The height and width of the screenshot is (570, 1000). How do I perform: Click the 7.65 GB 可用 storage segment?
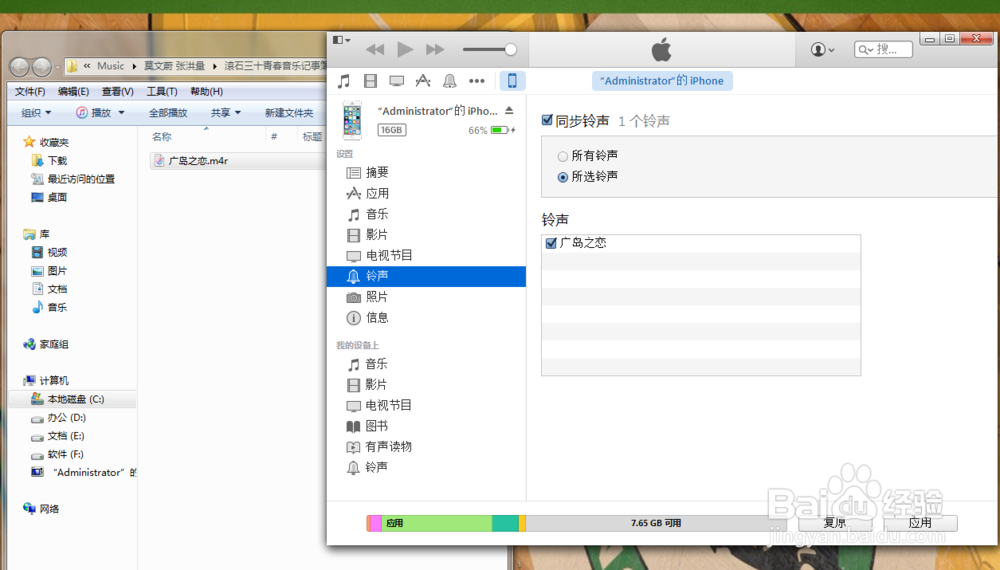click(656, 523)
